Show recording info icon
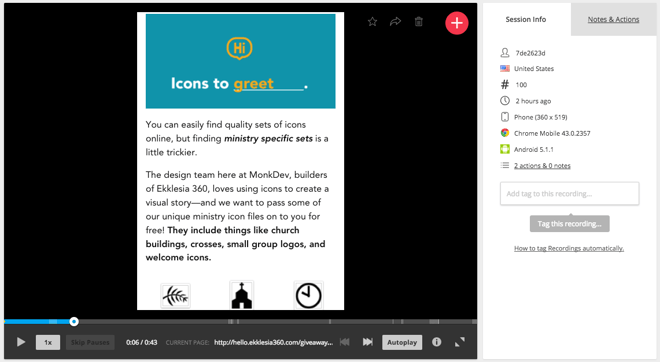The image size is (660, 362). [436, 342]
